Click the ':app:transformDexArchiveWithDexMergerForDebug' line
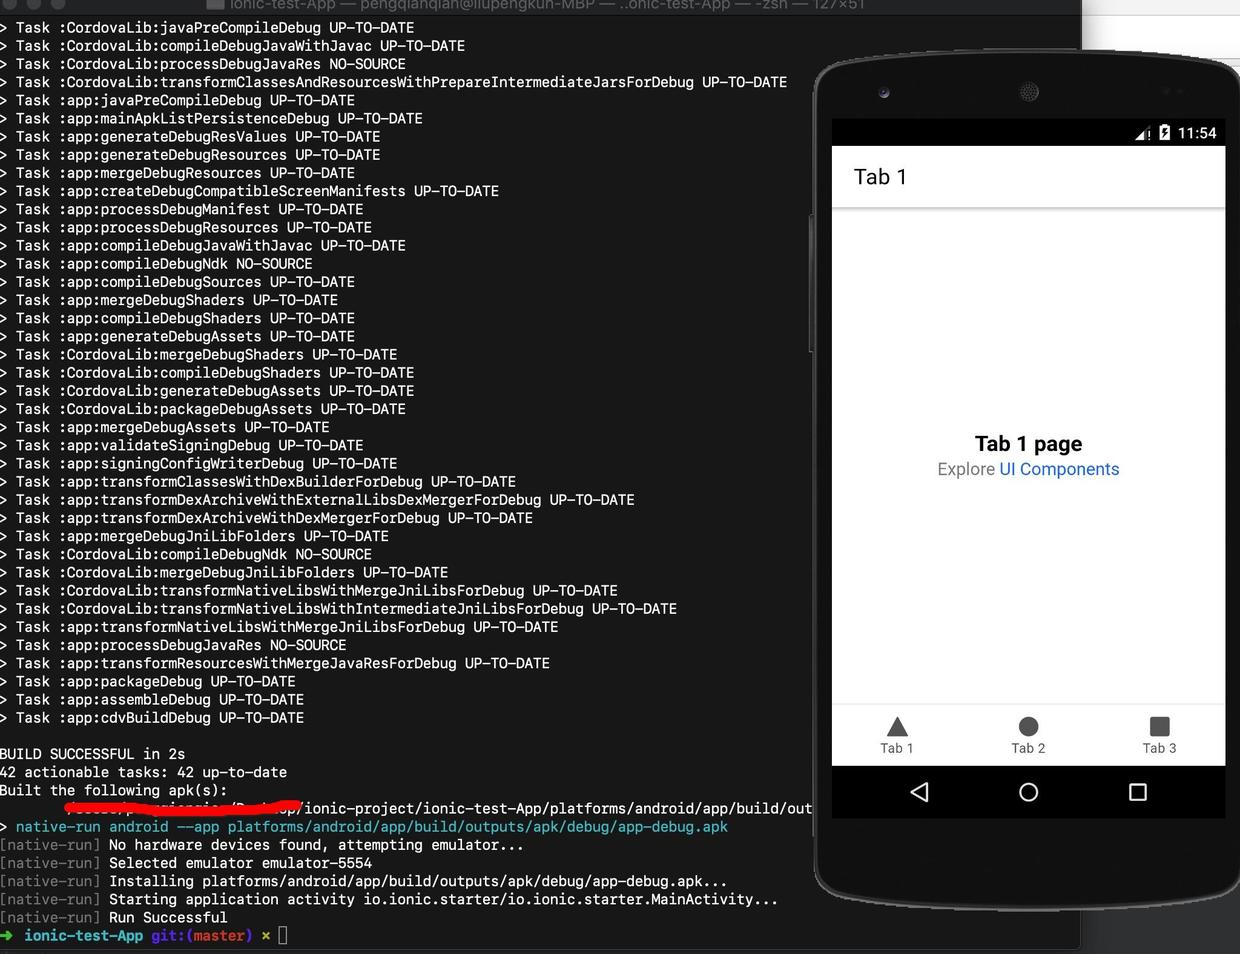The width and height of the screenshot is (1240, 954). tap(267, 518)
